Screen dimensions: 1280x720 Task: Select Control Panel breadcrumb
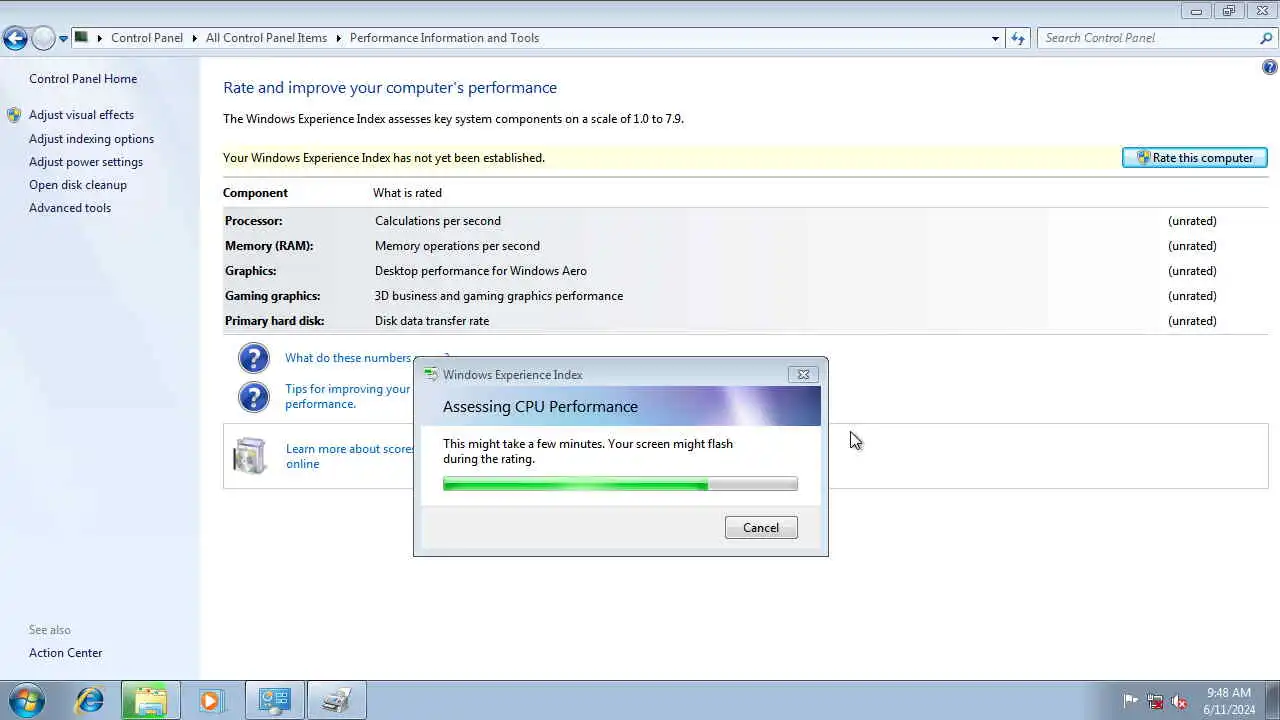[147, 38]
